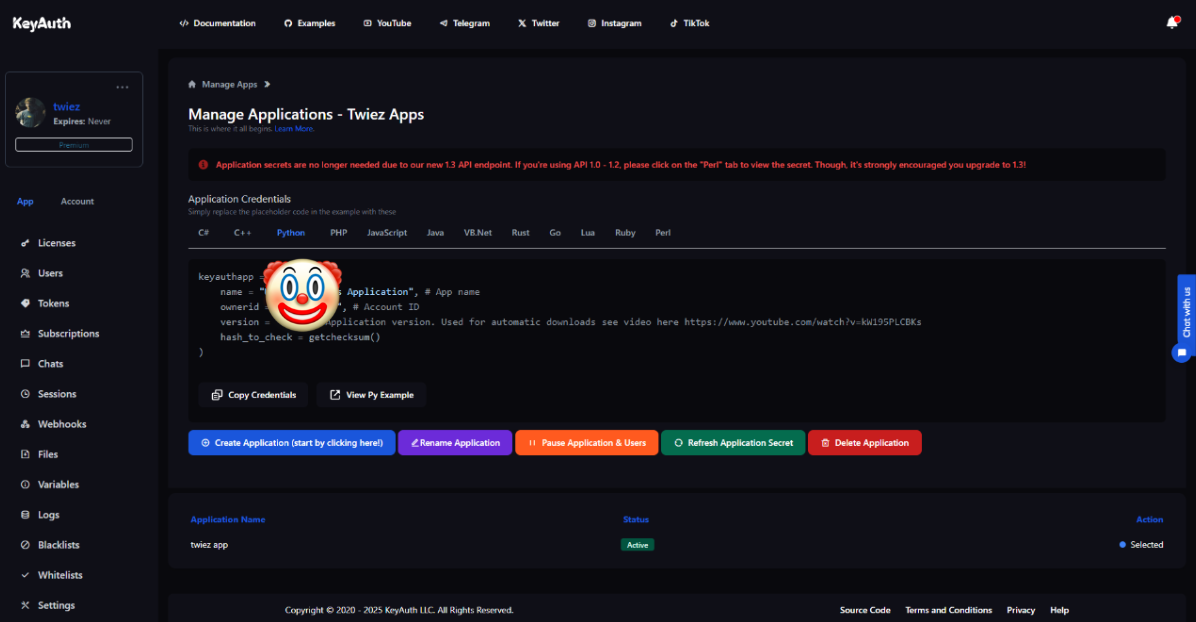Image resolution: width=1196 pixels, height=622 pixels.
Task: Click the chat bubble icon at right edge
Action: point(1182,353)
